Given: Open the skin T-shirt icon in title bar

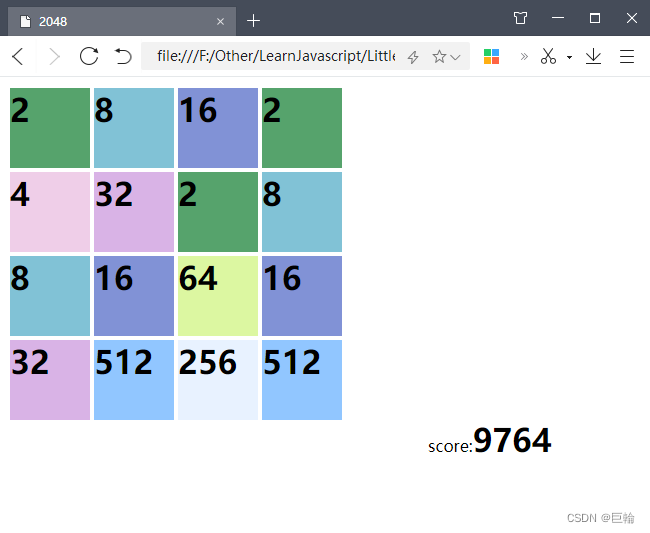Looking at the screenshot, I should click(x=520, y=18).
